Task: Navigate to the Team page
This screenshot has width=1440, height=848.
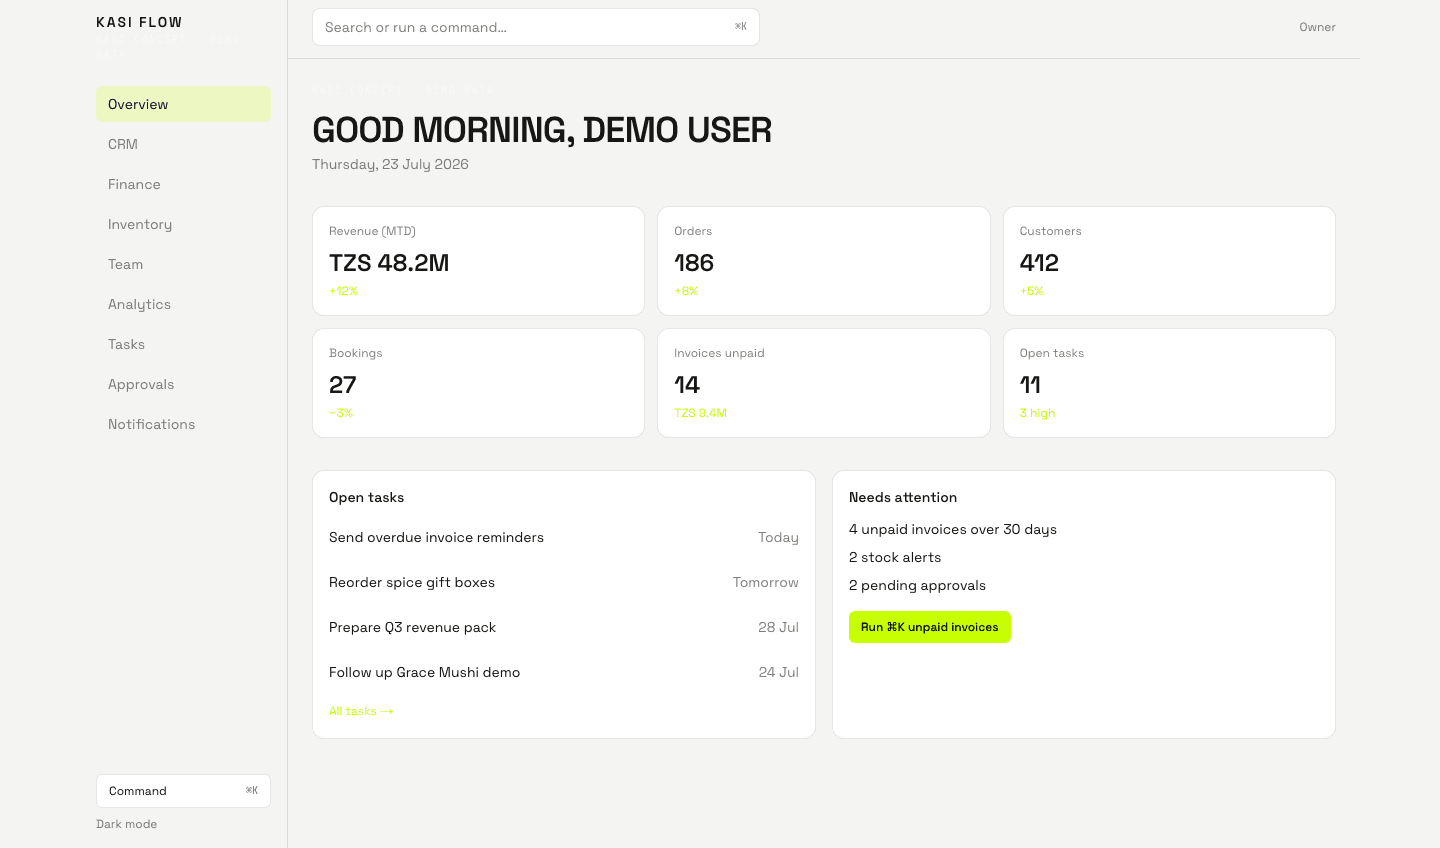Action: coord(183,264)
